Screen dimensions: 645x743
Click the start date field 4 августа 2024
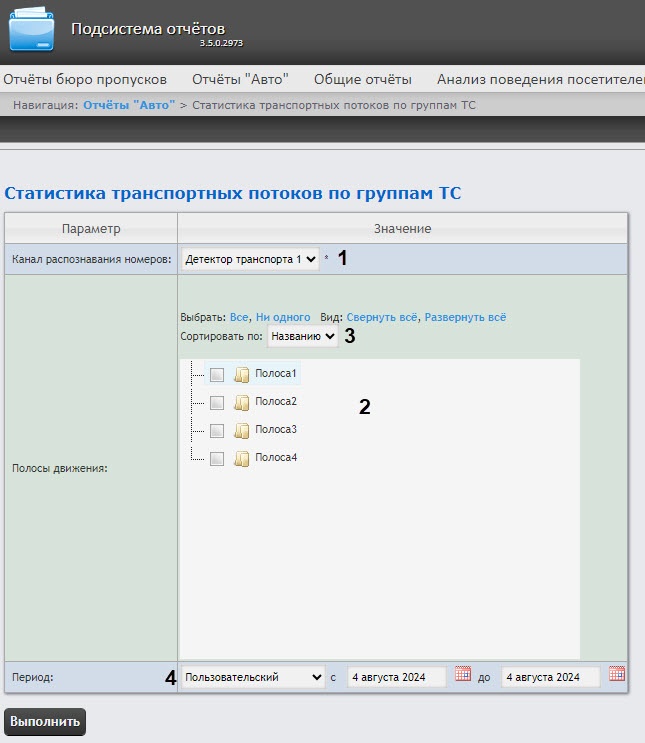pyautogui.click(x=397, y=677)
